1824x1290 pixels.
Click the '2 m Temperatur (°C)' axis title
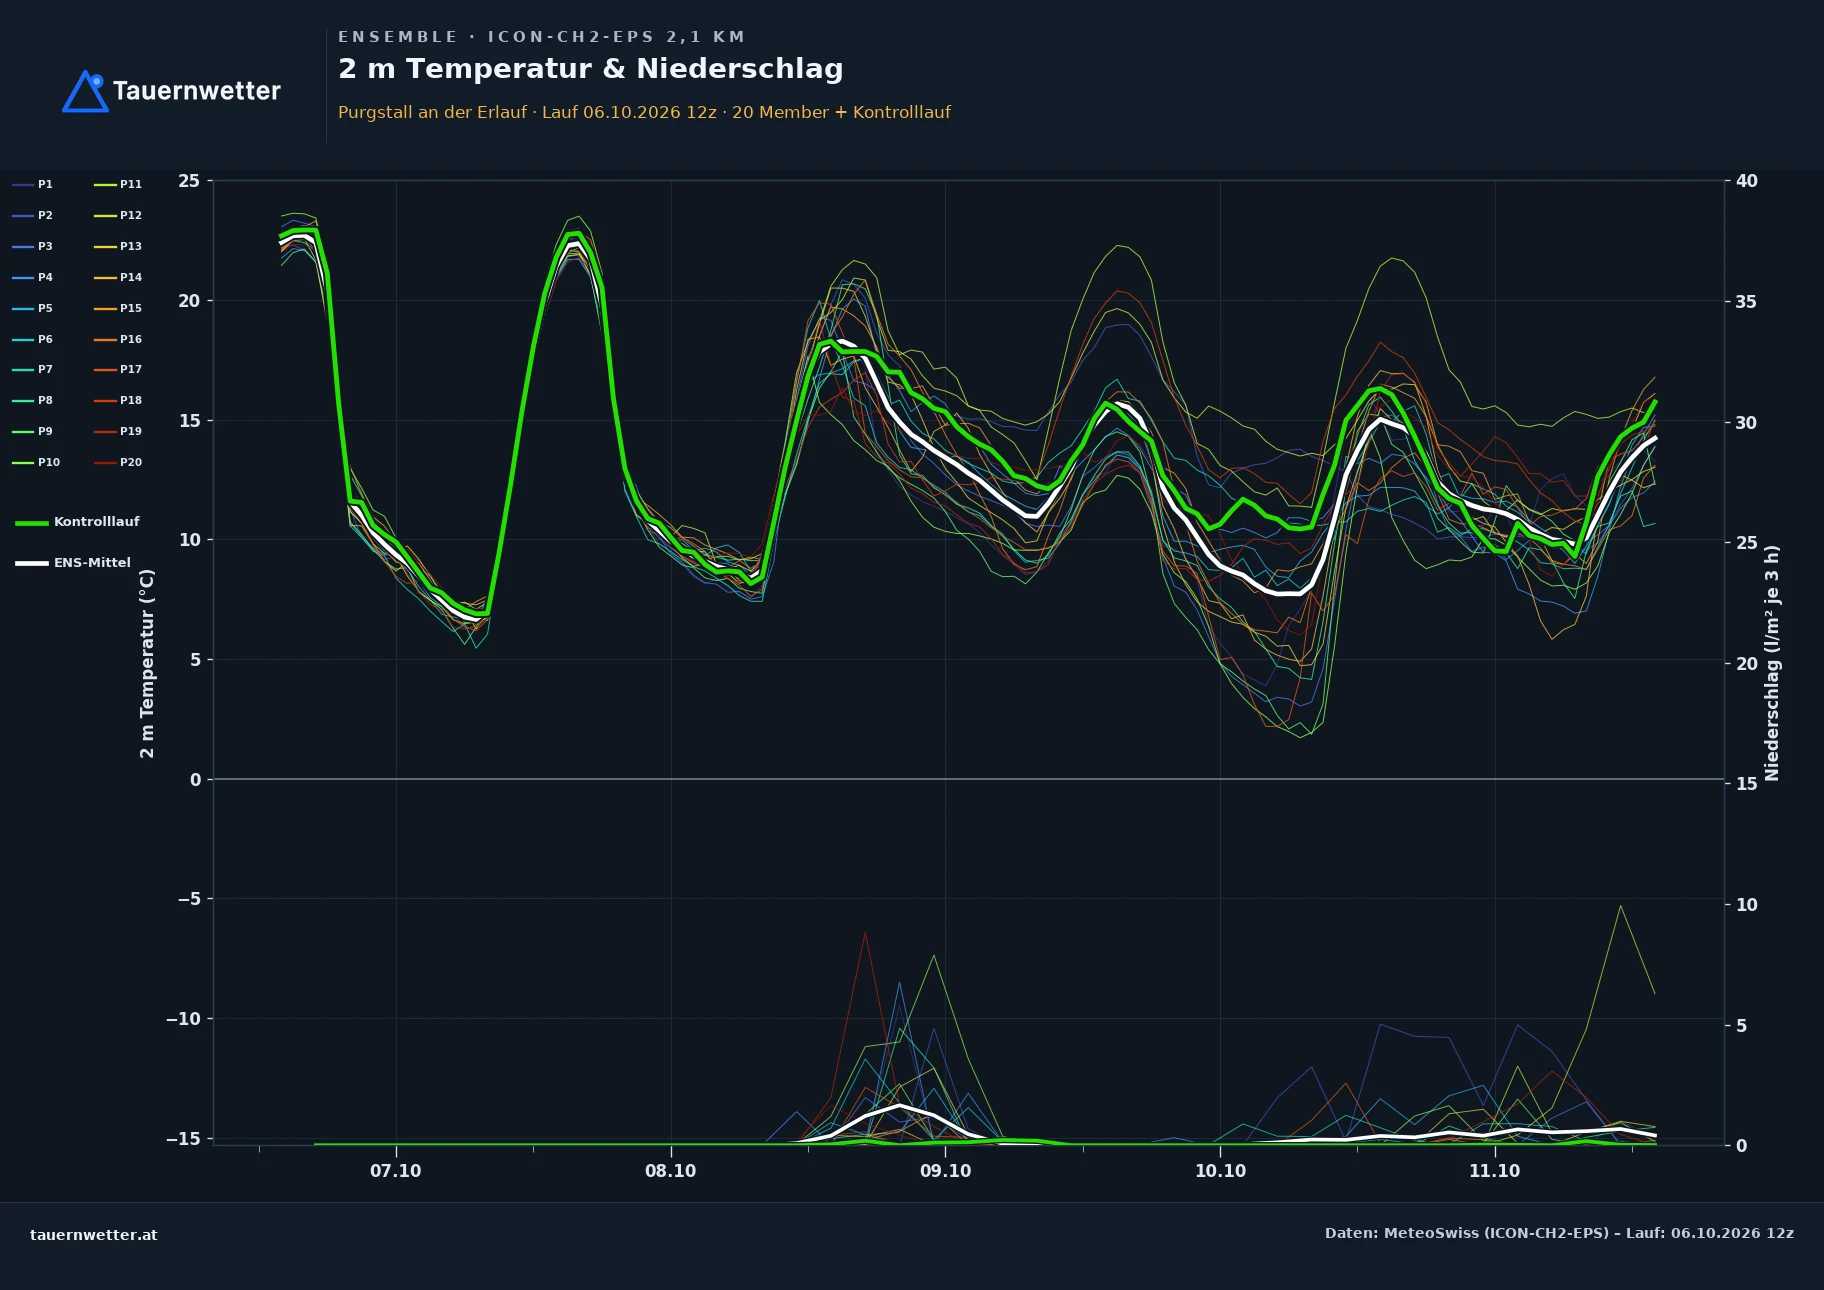(147, 663)
